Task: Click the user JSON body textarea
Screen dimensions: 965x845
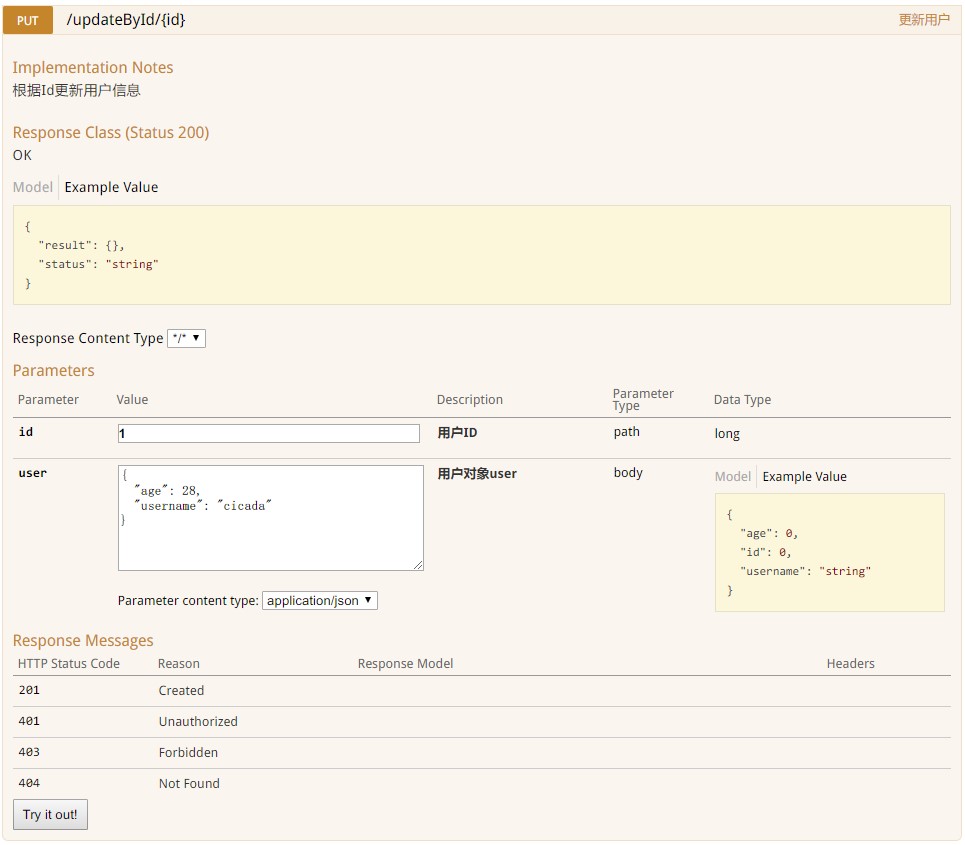Action: (270, 516)
